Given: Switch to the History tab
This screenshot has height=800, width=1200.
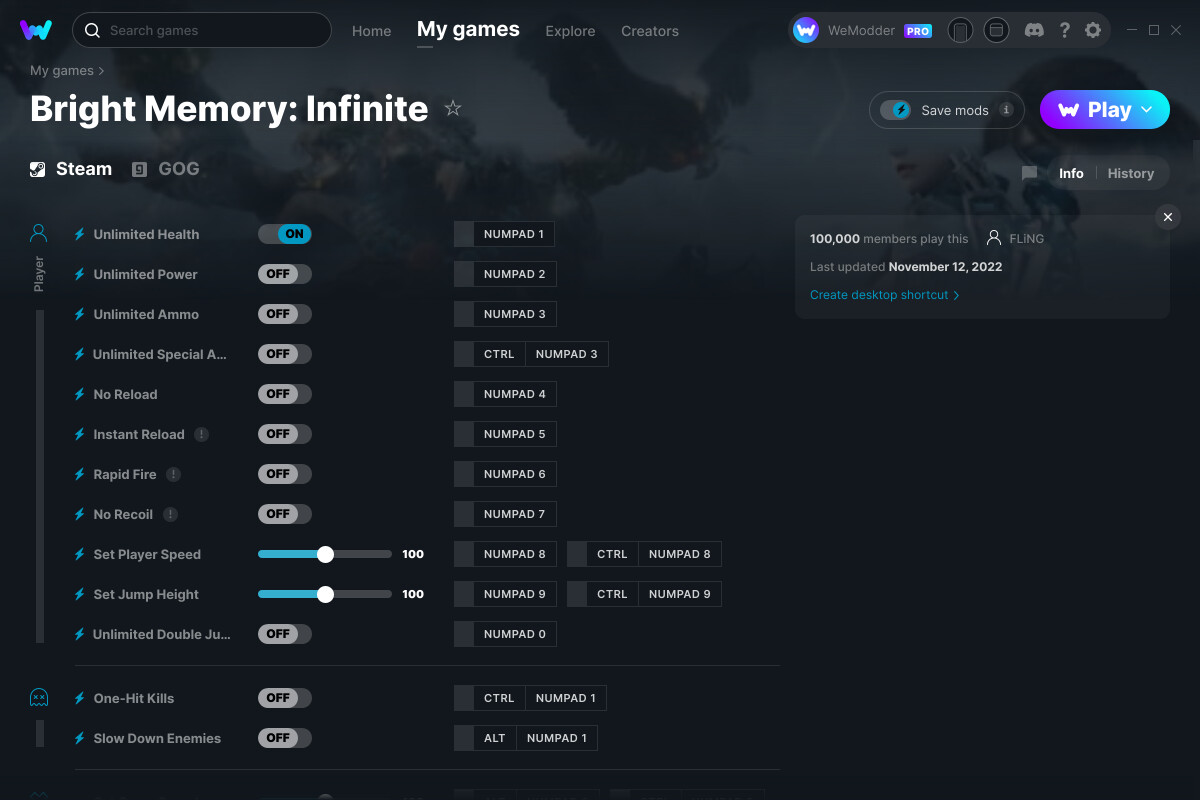Looking at the screenshot, I should pyautogui.click(x=1130, y=173).
